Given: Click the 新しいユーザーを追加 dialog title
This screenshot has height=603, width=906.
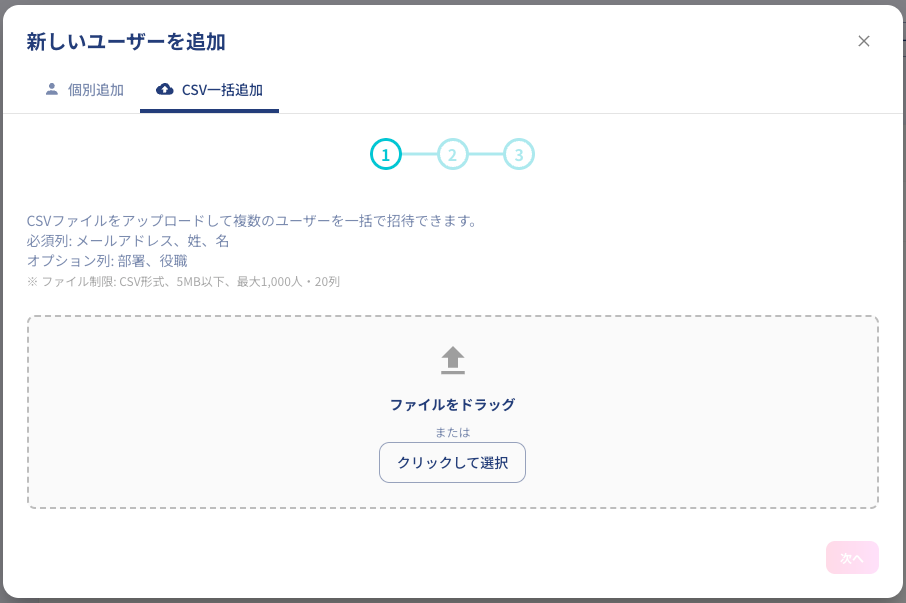Looking at the screenshot, I should [x=126, y=41].
